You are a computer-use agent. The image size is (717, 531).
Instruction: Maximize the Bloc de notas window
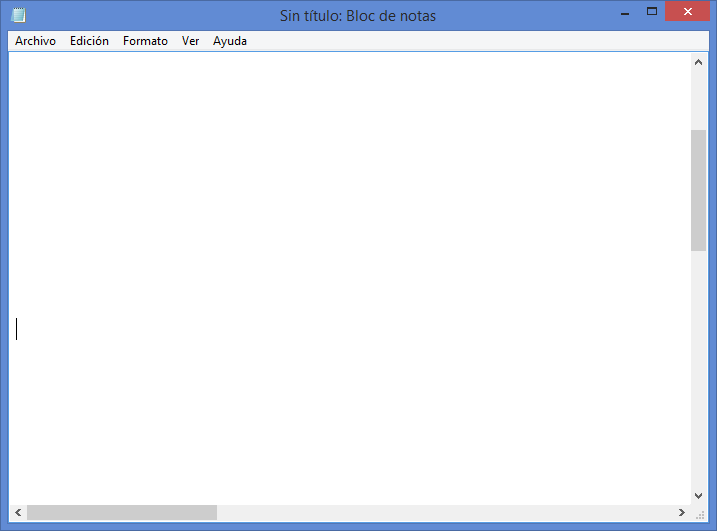pos(652,12)
